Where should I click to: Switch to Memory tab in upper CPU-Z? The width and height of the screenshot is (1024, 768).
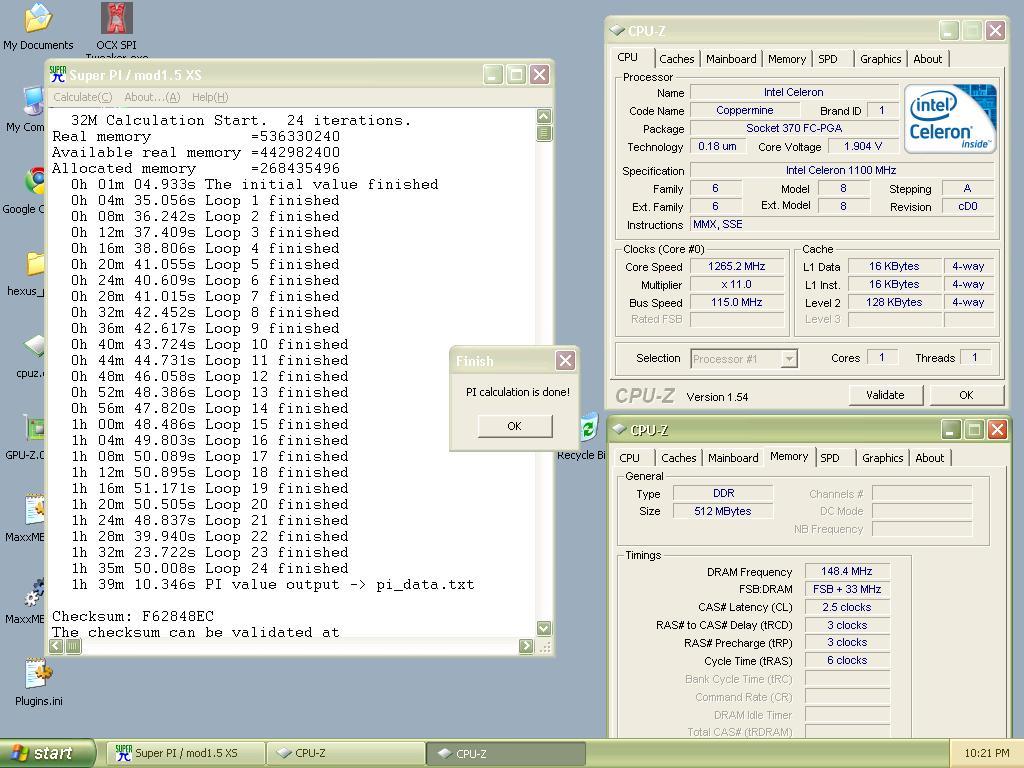[786, 59]
